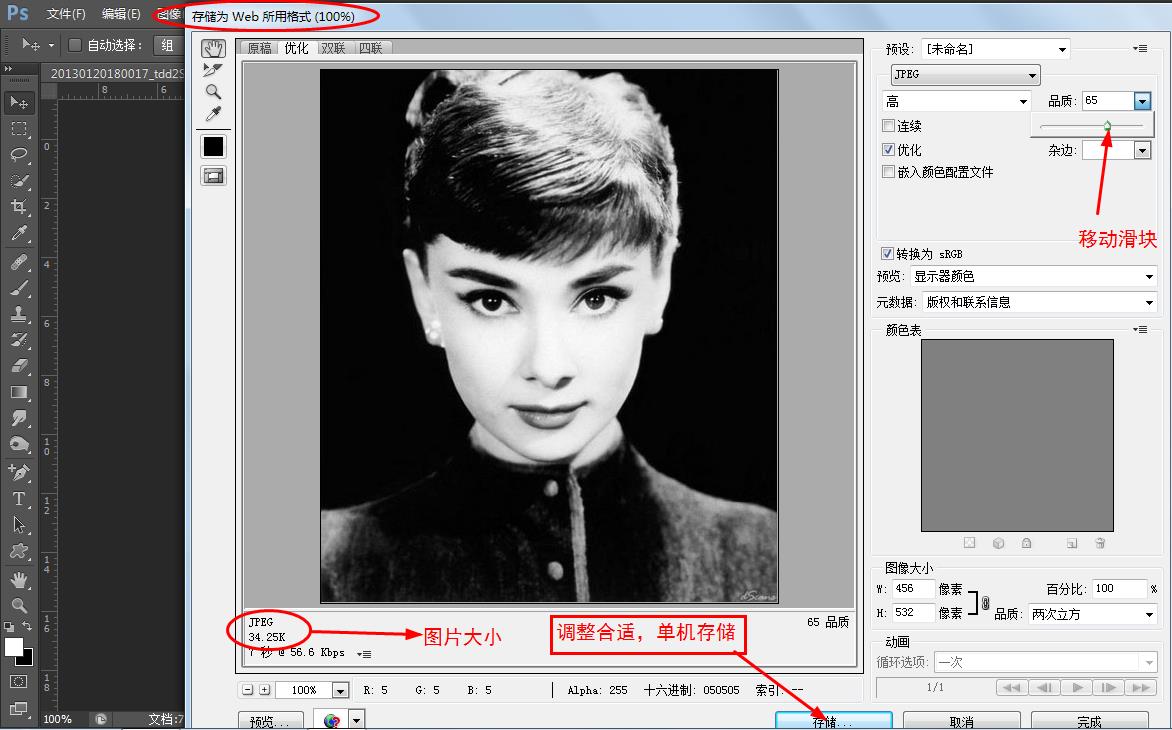
Task: Expand the 元数据 dropdown
Action: [1039, 302]
